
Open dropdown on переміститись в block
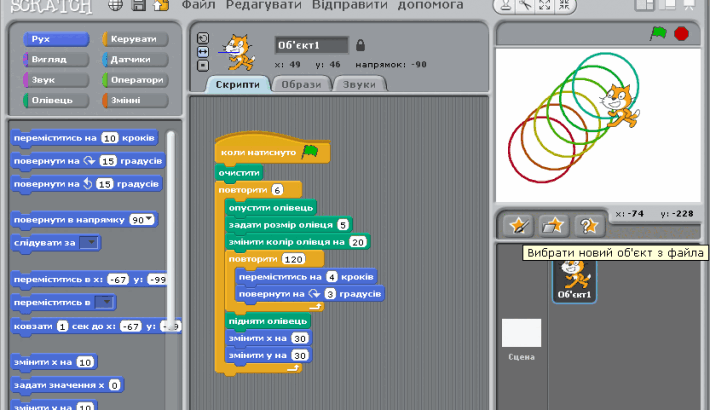point(105,302)
